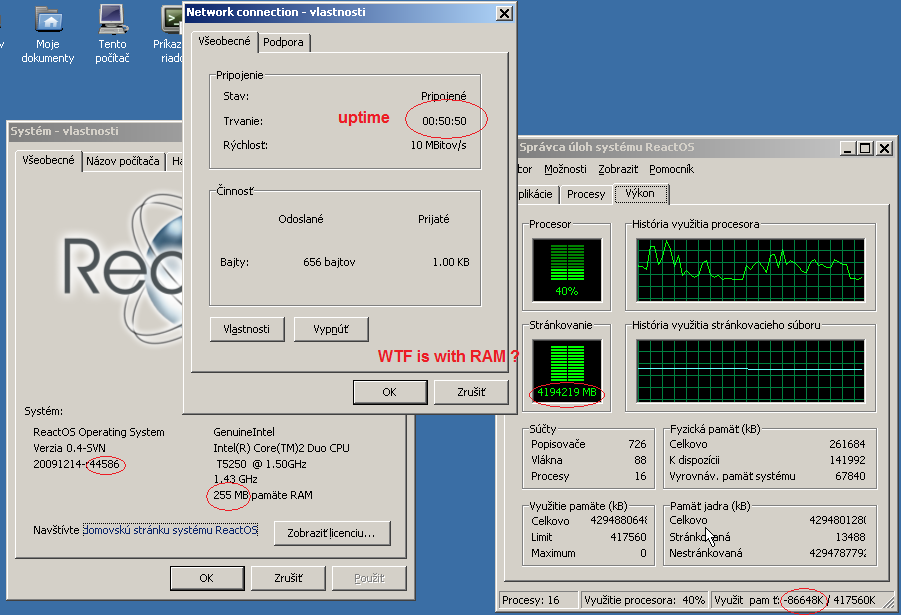
Task: Select Všeobecné tab in Systém properties
Action: (48, 160)
